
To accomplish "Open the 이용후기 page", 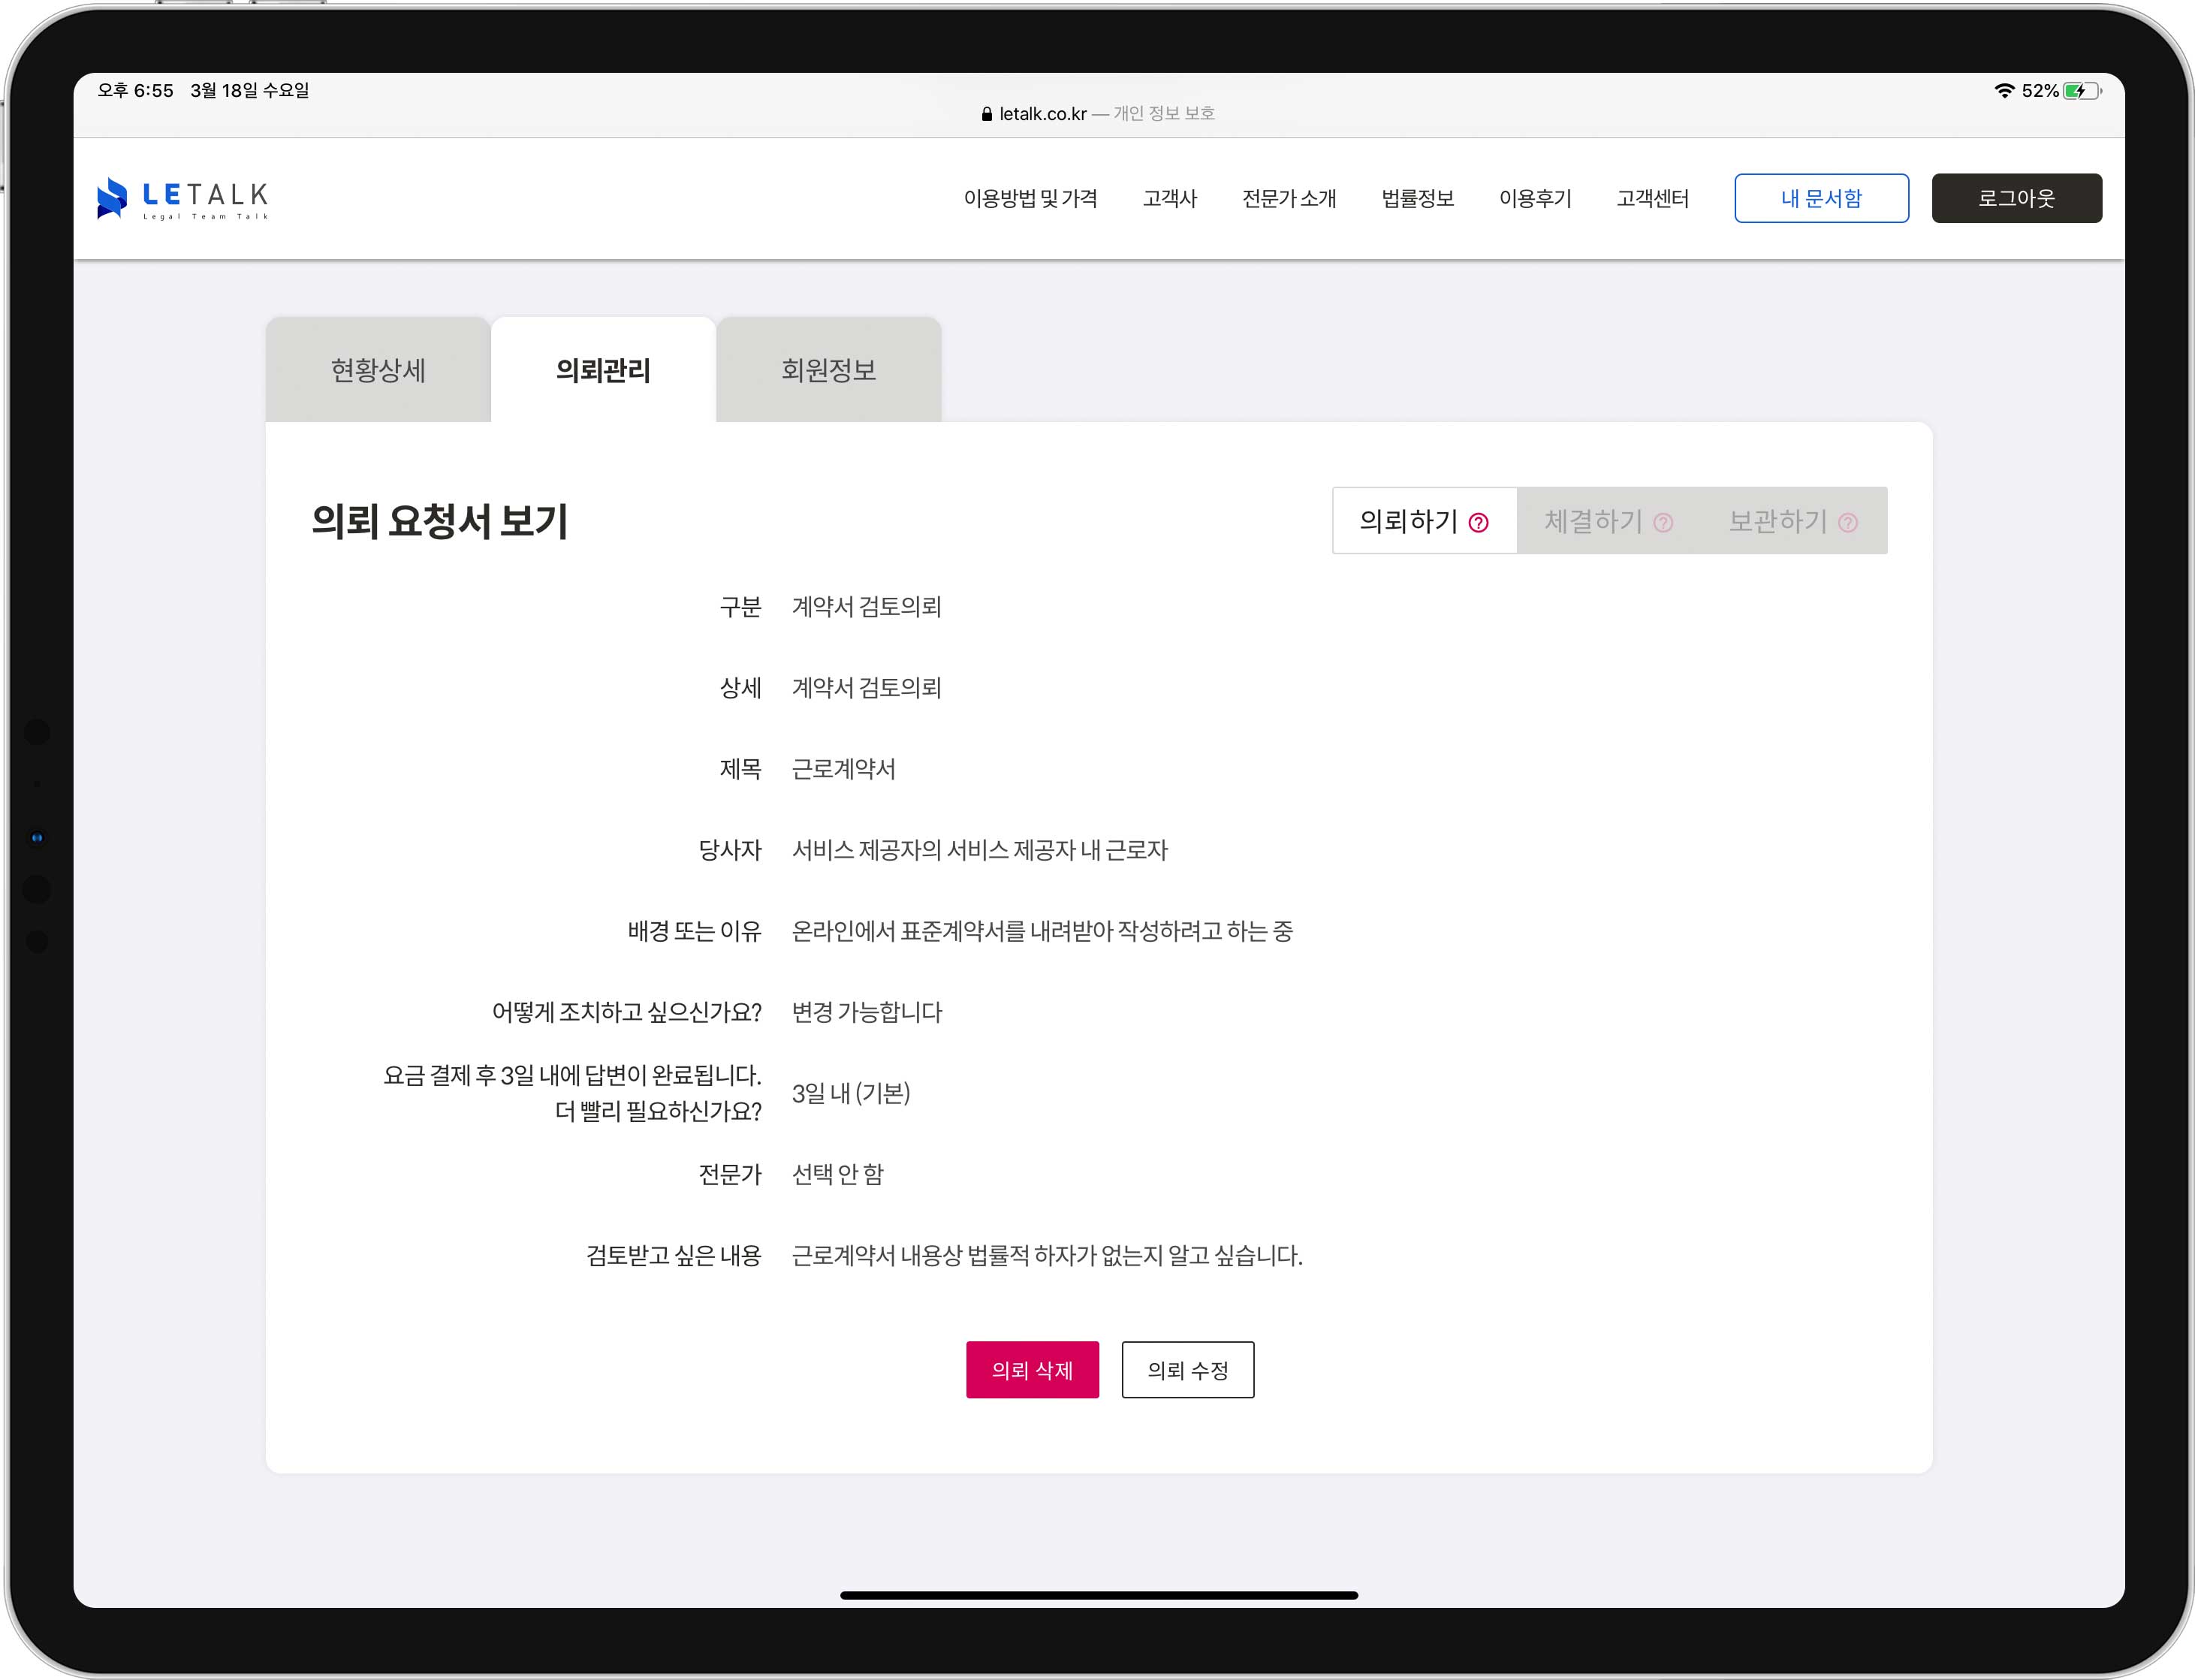I will click(x=1535, y=198).
